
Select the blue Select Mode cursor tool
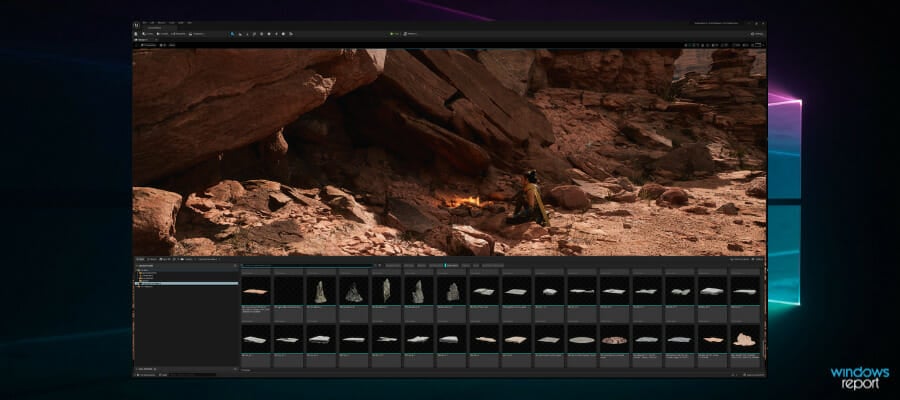[232, 34]
